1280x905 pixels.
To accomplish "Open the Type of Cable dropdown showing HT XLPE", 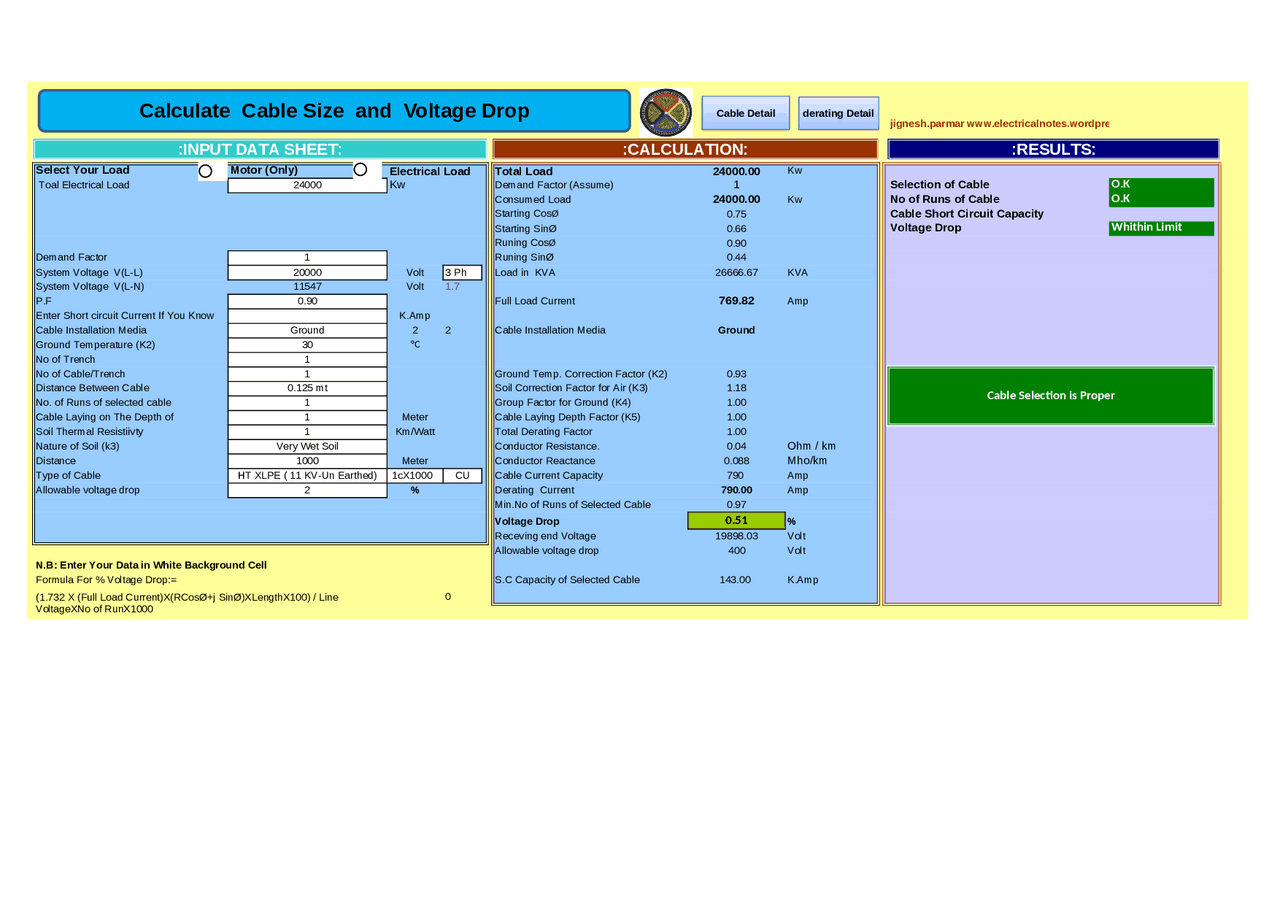I will [307, 475].
